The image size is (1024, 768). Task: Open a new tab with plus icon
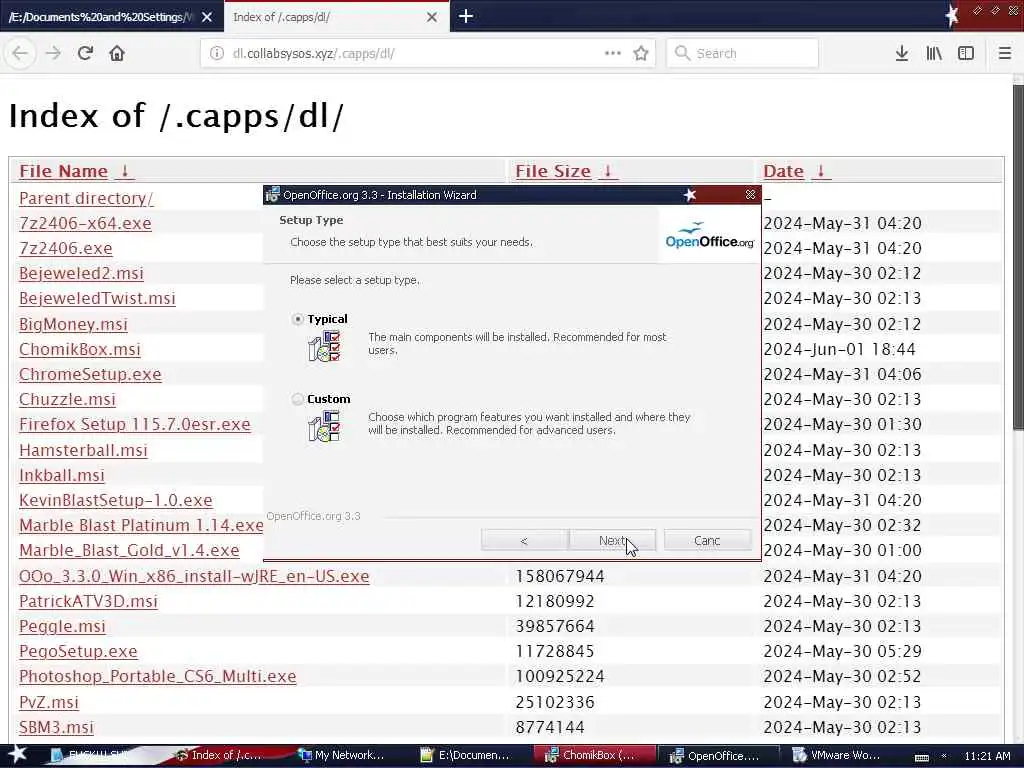(466, 16)
